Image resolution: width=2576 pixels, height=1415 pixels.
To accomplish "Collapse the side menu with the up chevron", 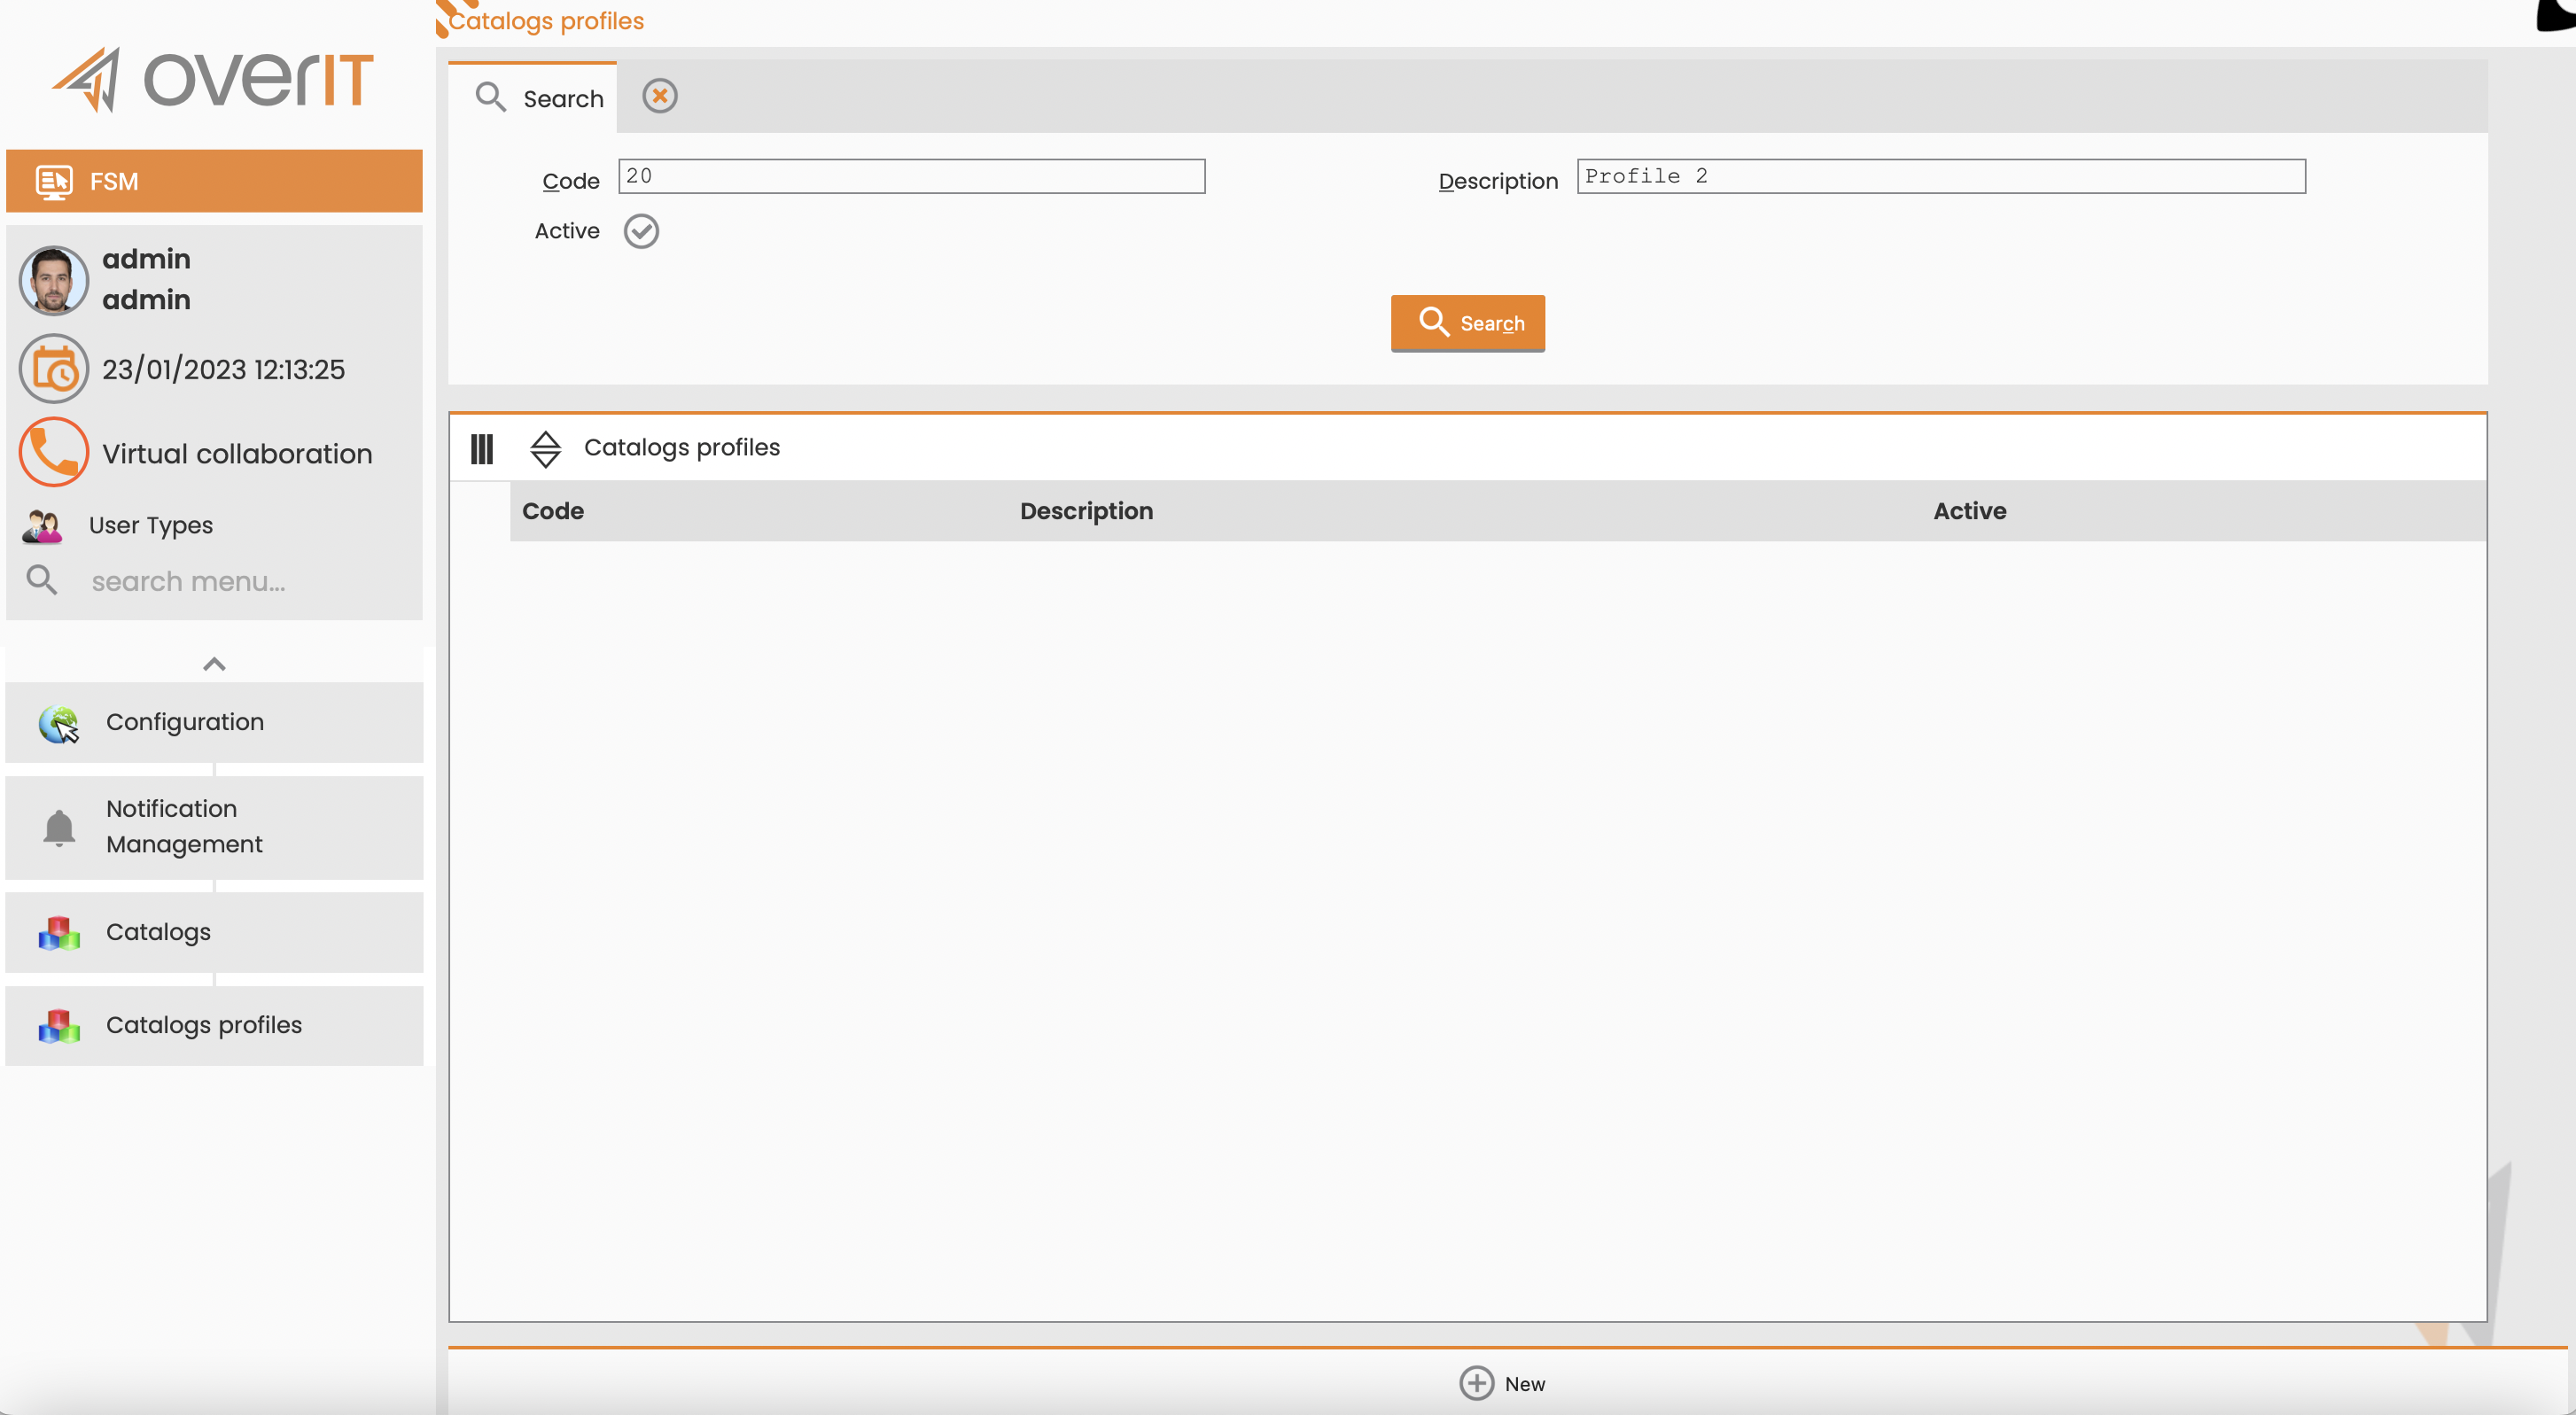I will coord(214,663).
